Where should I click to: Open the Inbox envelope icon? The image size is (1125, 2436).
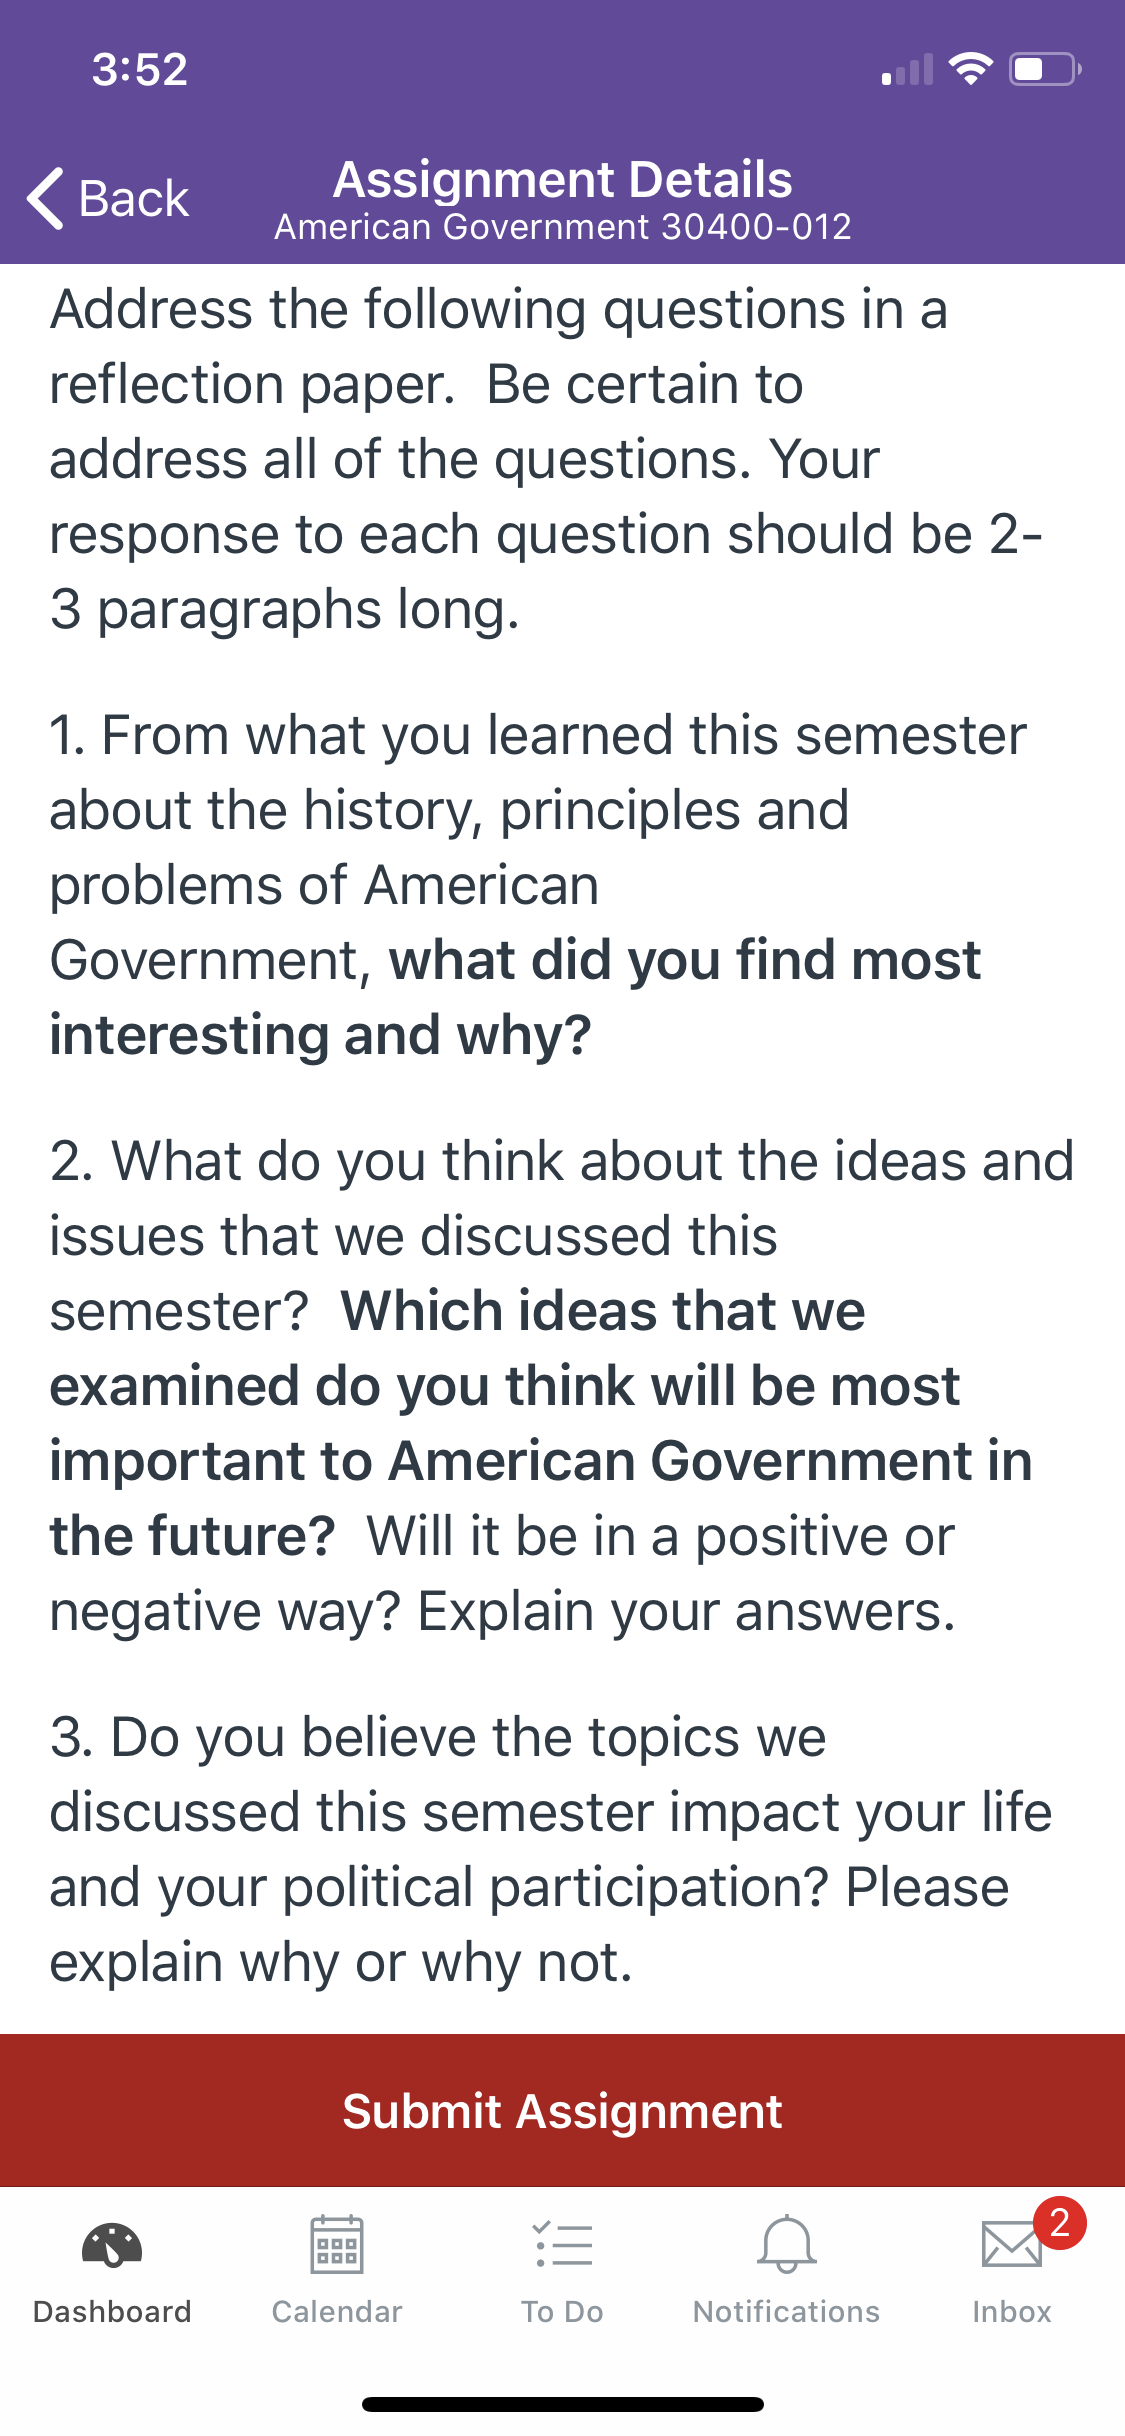pyautogui.click(x=1012, y=2245)
